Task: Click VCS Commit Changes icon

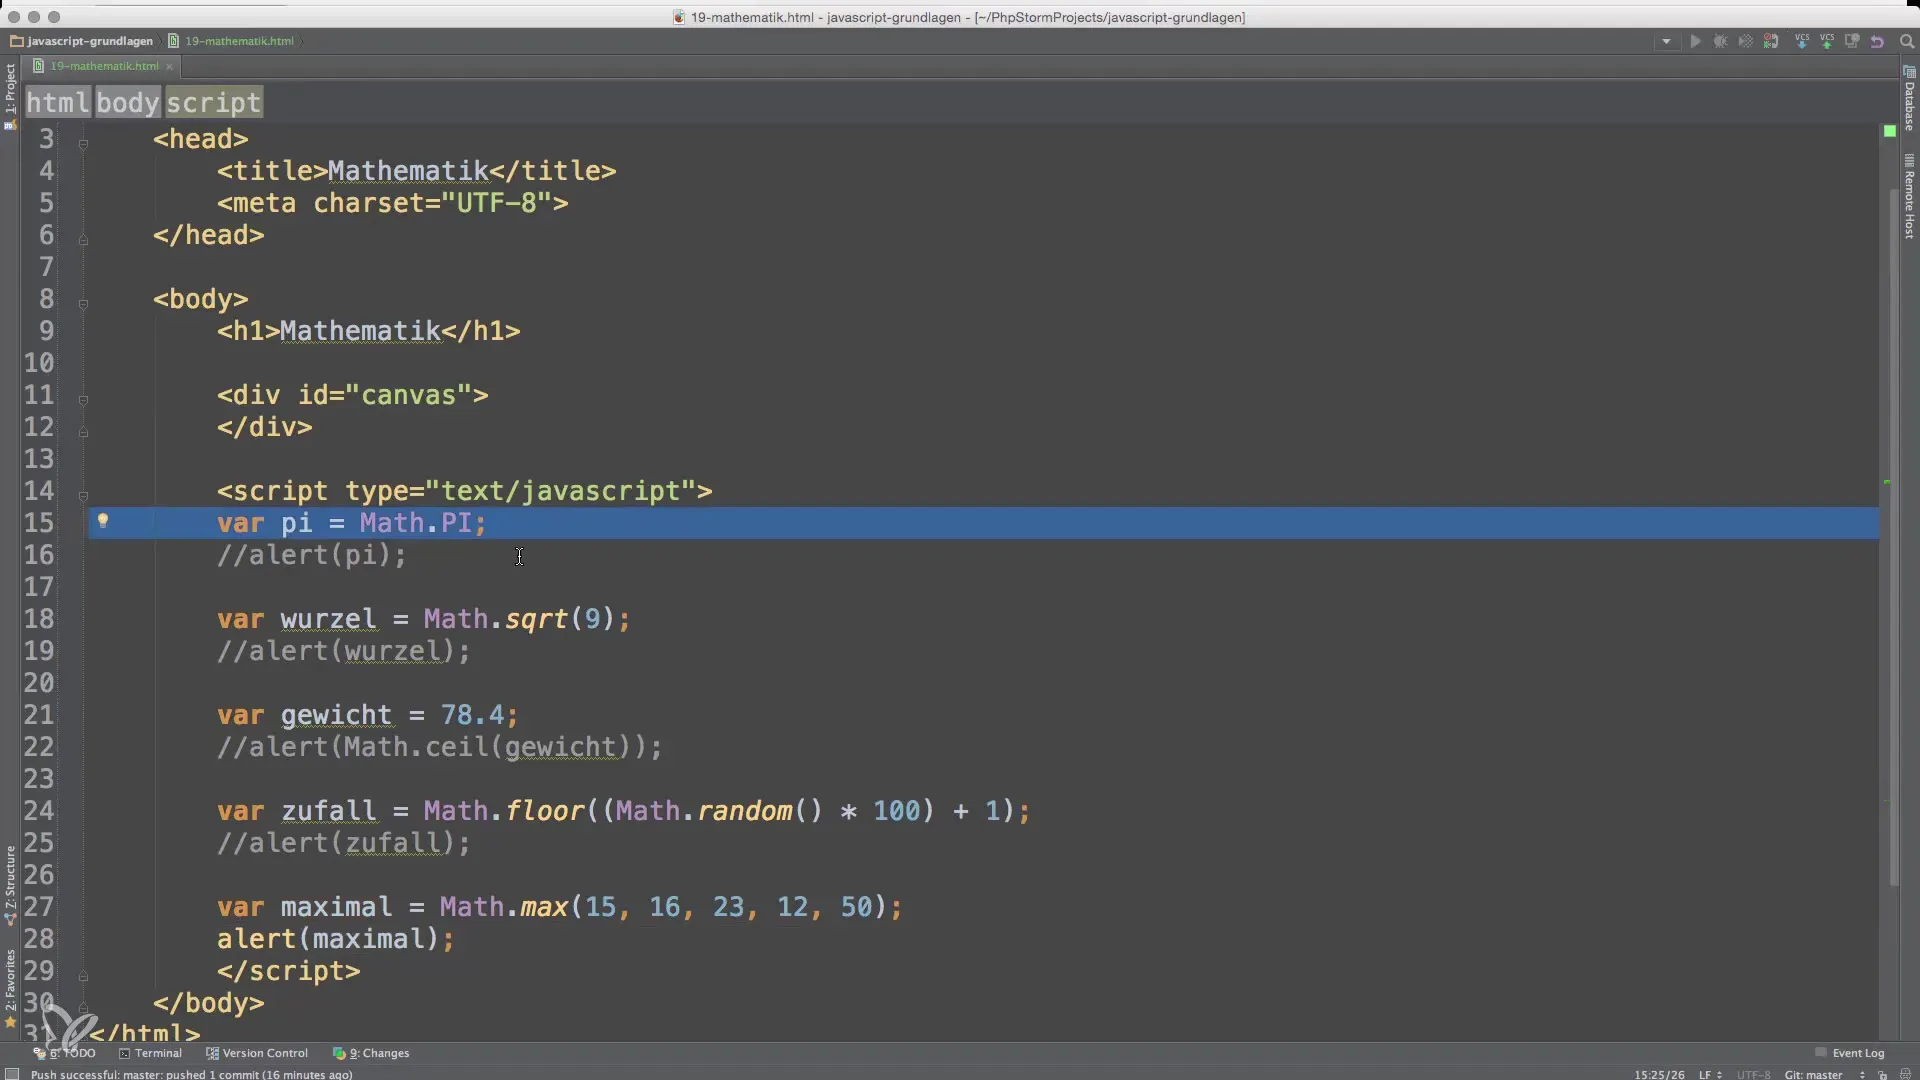Action: pyautogui.click(x=1827, y=42)
